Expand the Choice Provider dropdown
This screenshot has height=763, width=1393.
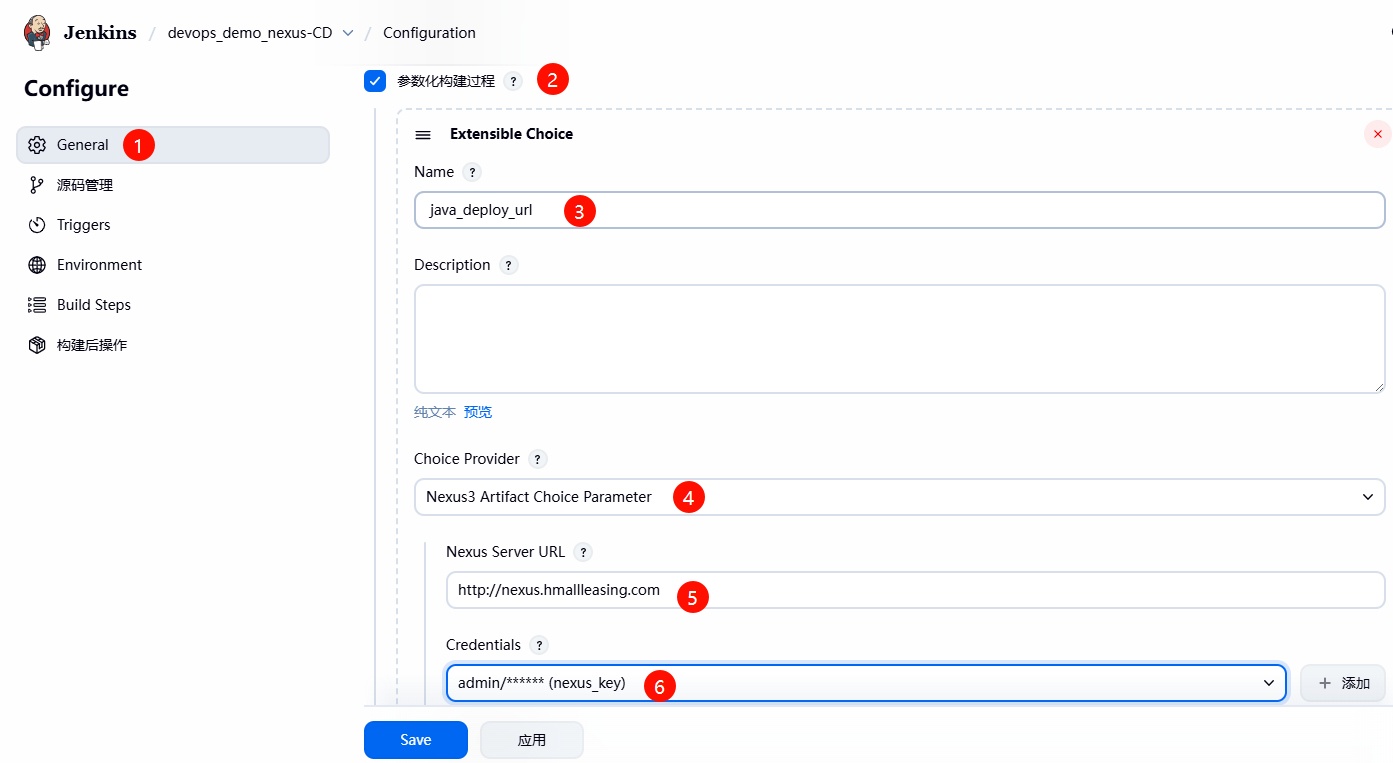[899, 497]
